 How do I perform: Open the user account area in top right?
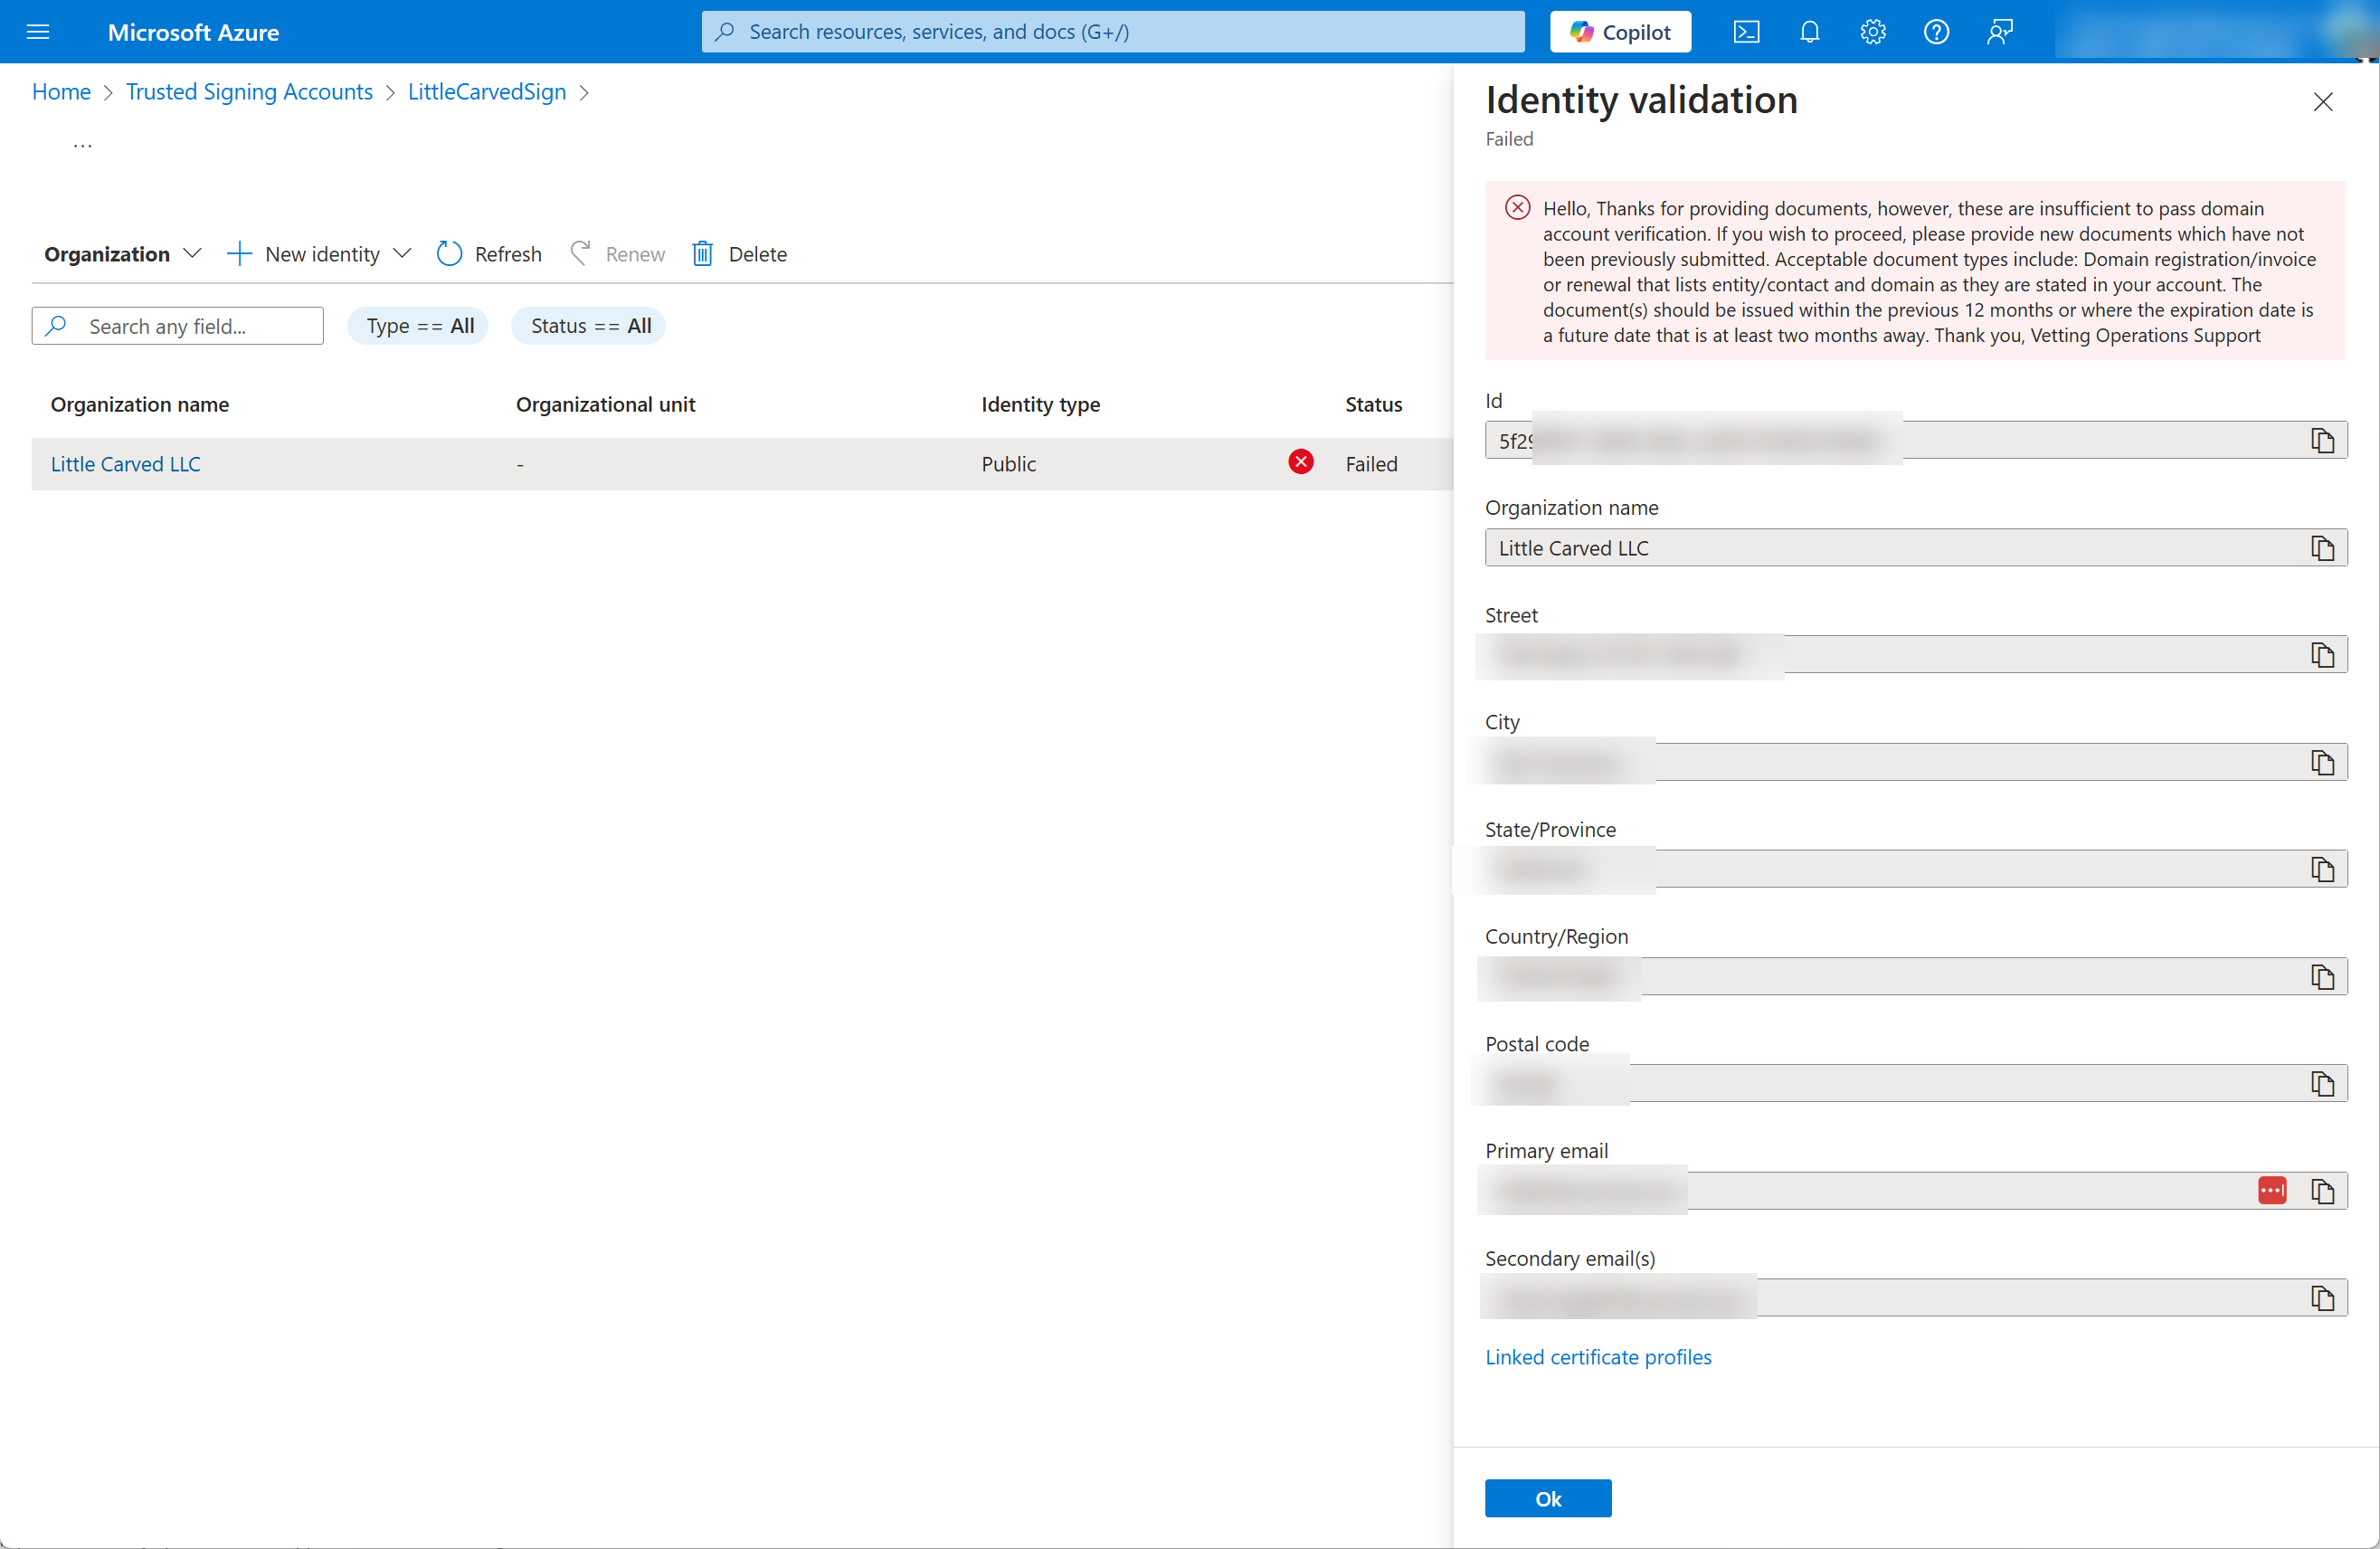coord(2215,32)
